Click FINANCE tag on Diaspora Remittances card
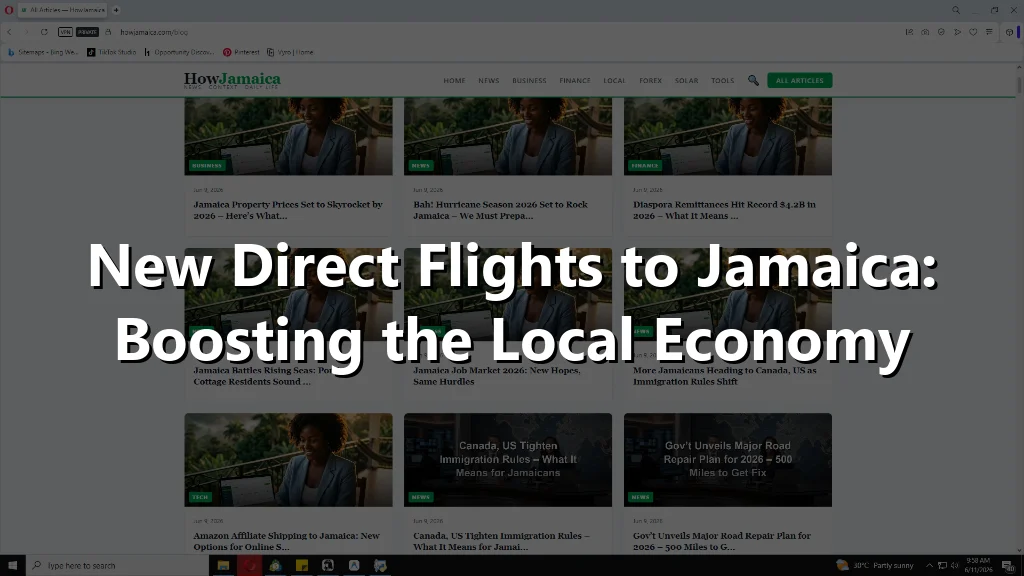The image size is (1024, 576). pos(645,166)
